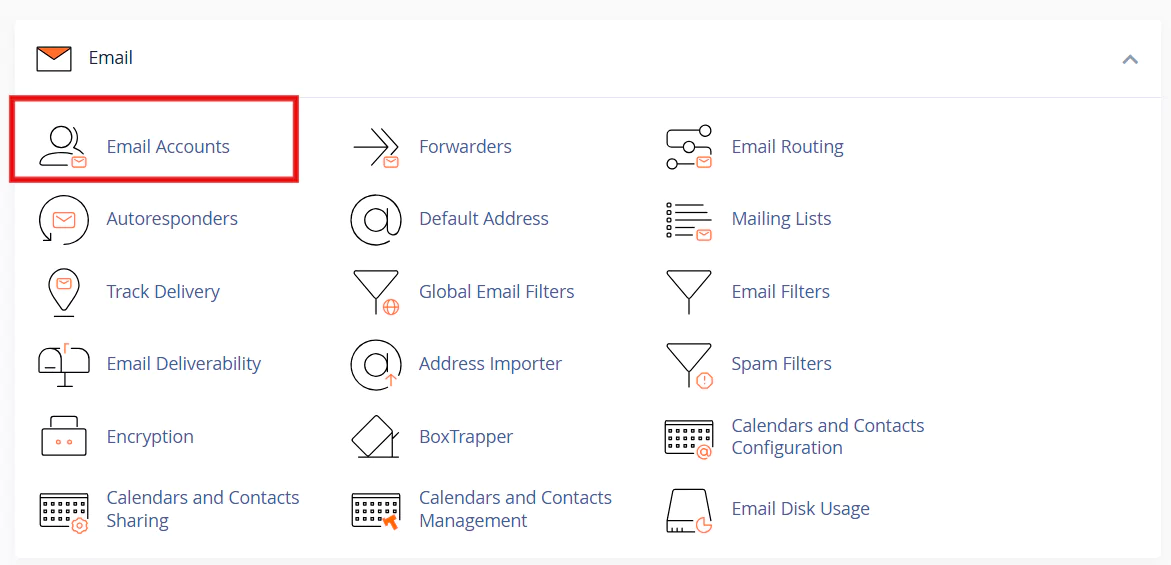Click the Encryption icon
1171x565 pixels.
[63, 436]
